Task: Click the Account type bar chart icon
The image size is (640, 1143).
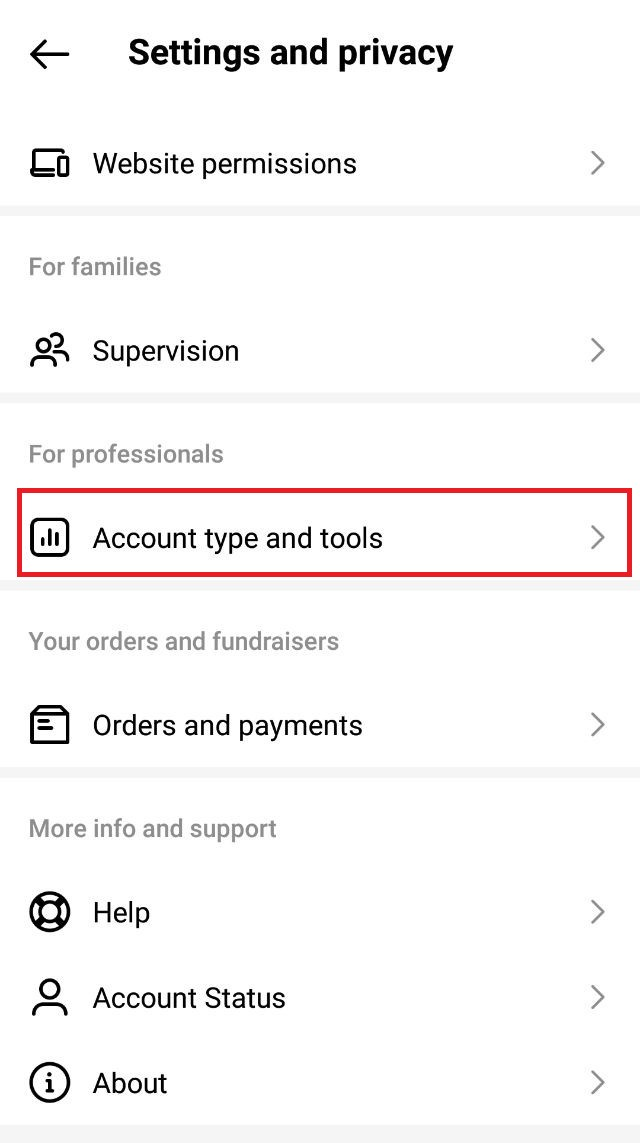Action: (x=49, y=538)
